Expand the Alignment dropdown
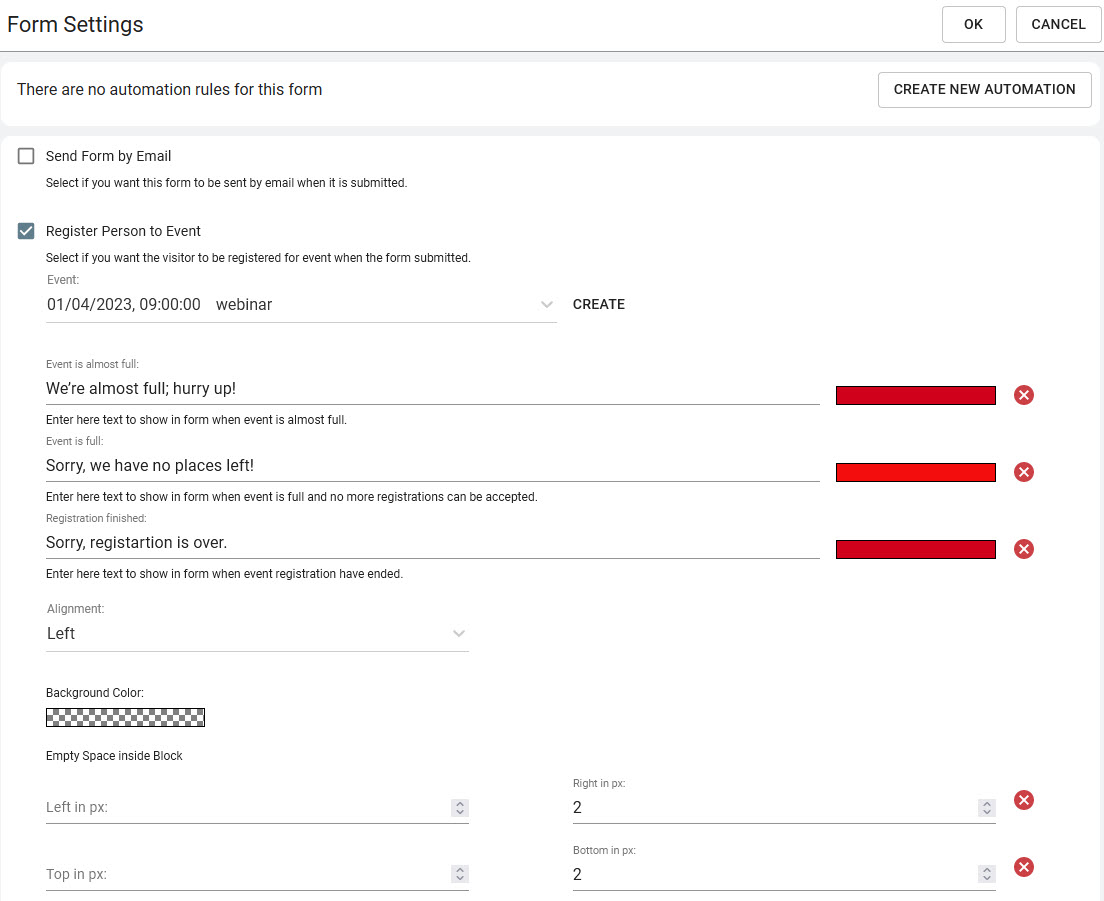This screenshot has height=901, width=1104. click(x=458, y=633)
